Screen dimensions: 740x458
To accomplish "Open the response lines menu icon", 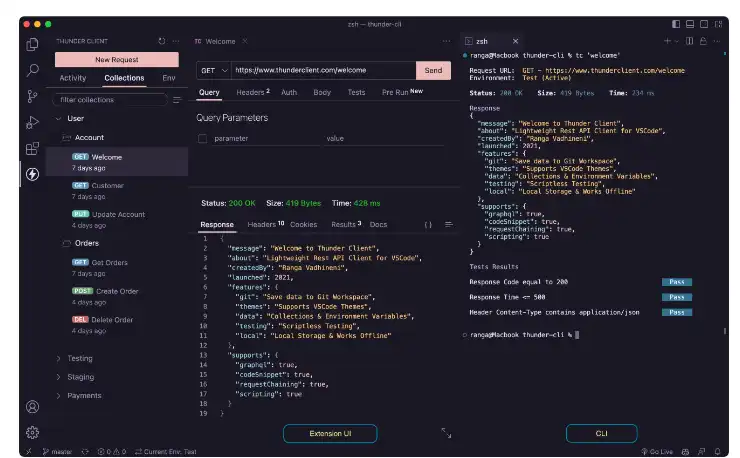I will coord(449,225).
